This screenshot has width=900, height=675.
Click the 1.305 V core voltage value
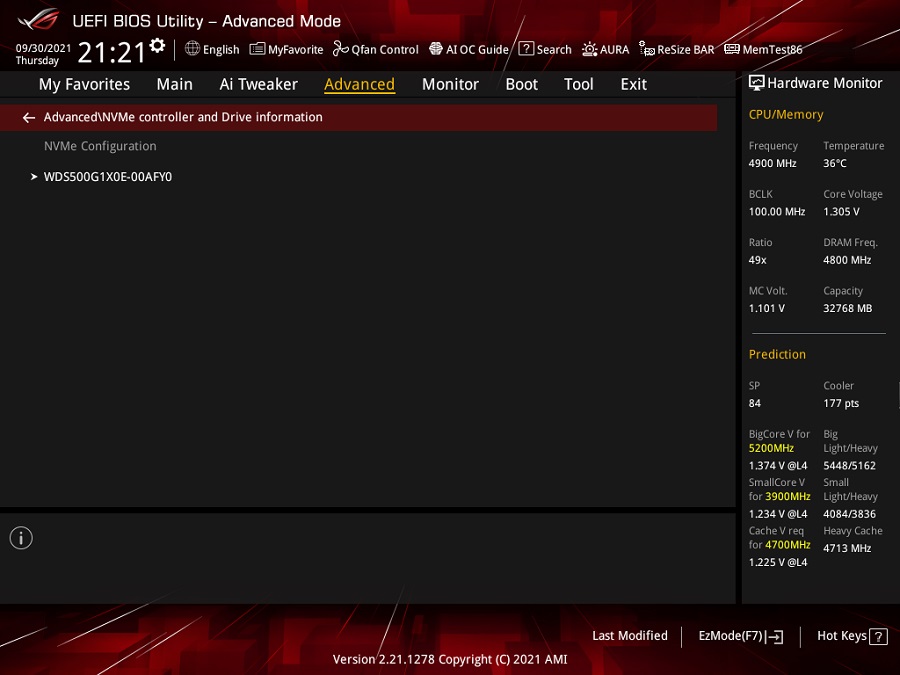[841, 212]
